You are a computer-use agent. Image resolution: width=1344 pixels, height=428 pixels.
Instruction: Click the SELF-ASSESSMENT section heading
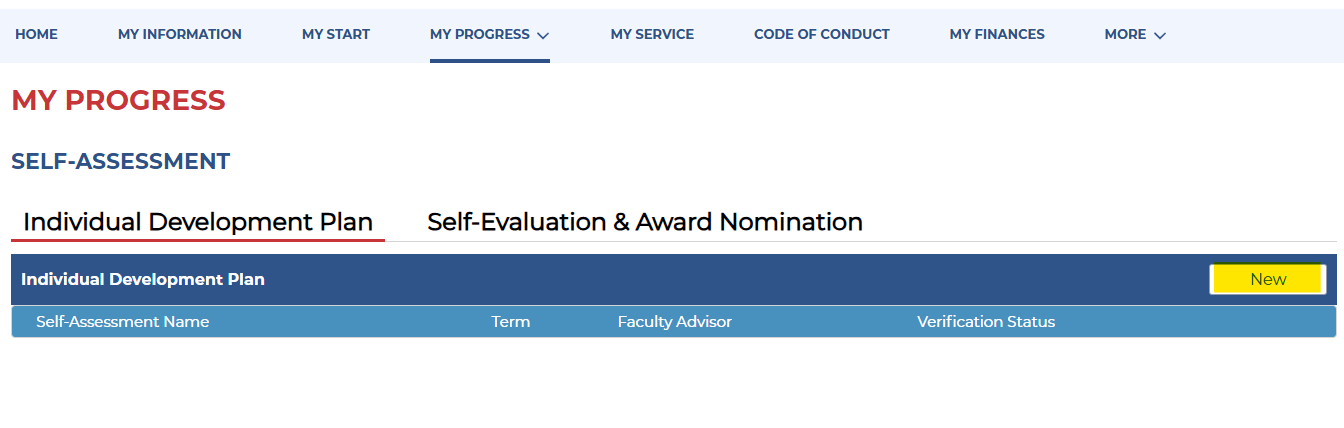[x=120, y=161]
